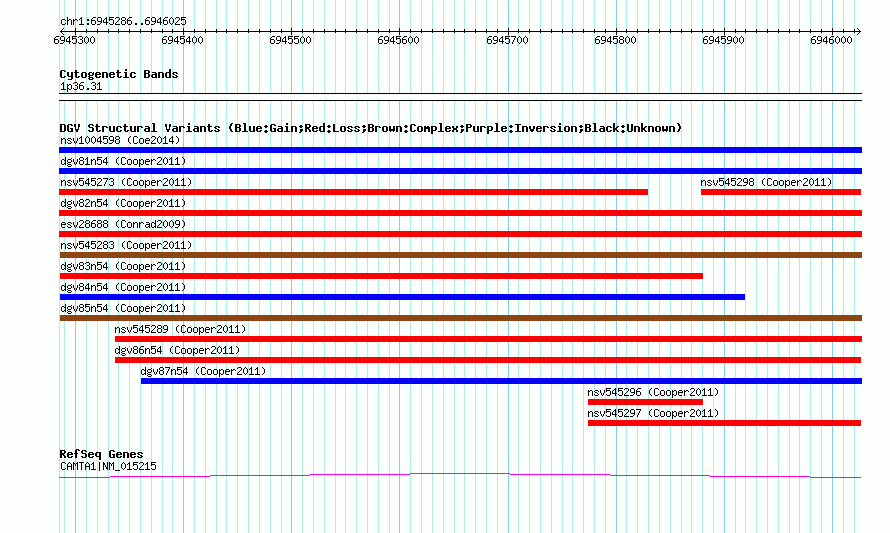Select the dgv84n54 (Cooper2011) label

click(123, 287)
